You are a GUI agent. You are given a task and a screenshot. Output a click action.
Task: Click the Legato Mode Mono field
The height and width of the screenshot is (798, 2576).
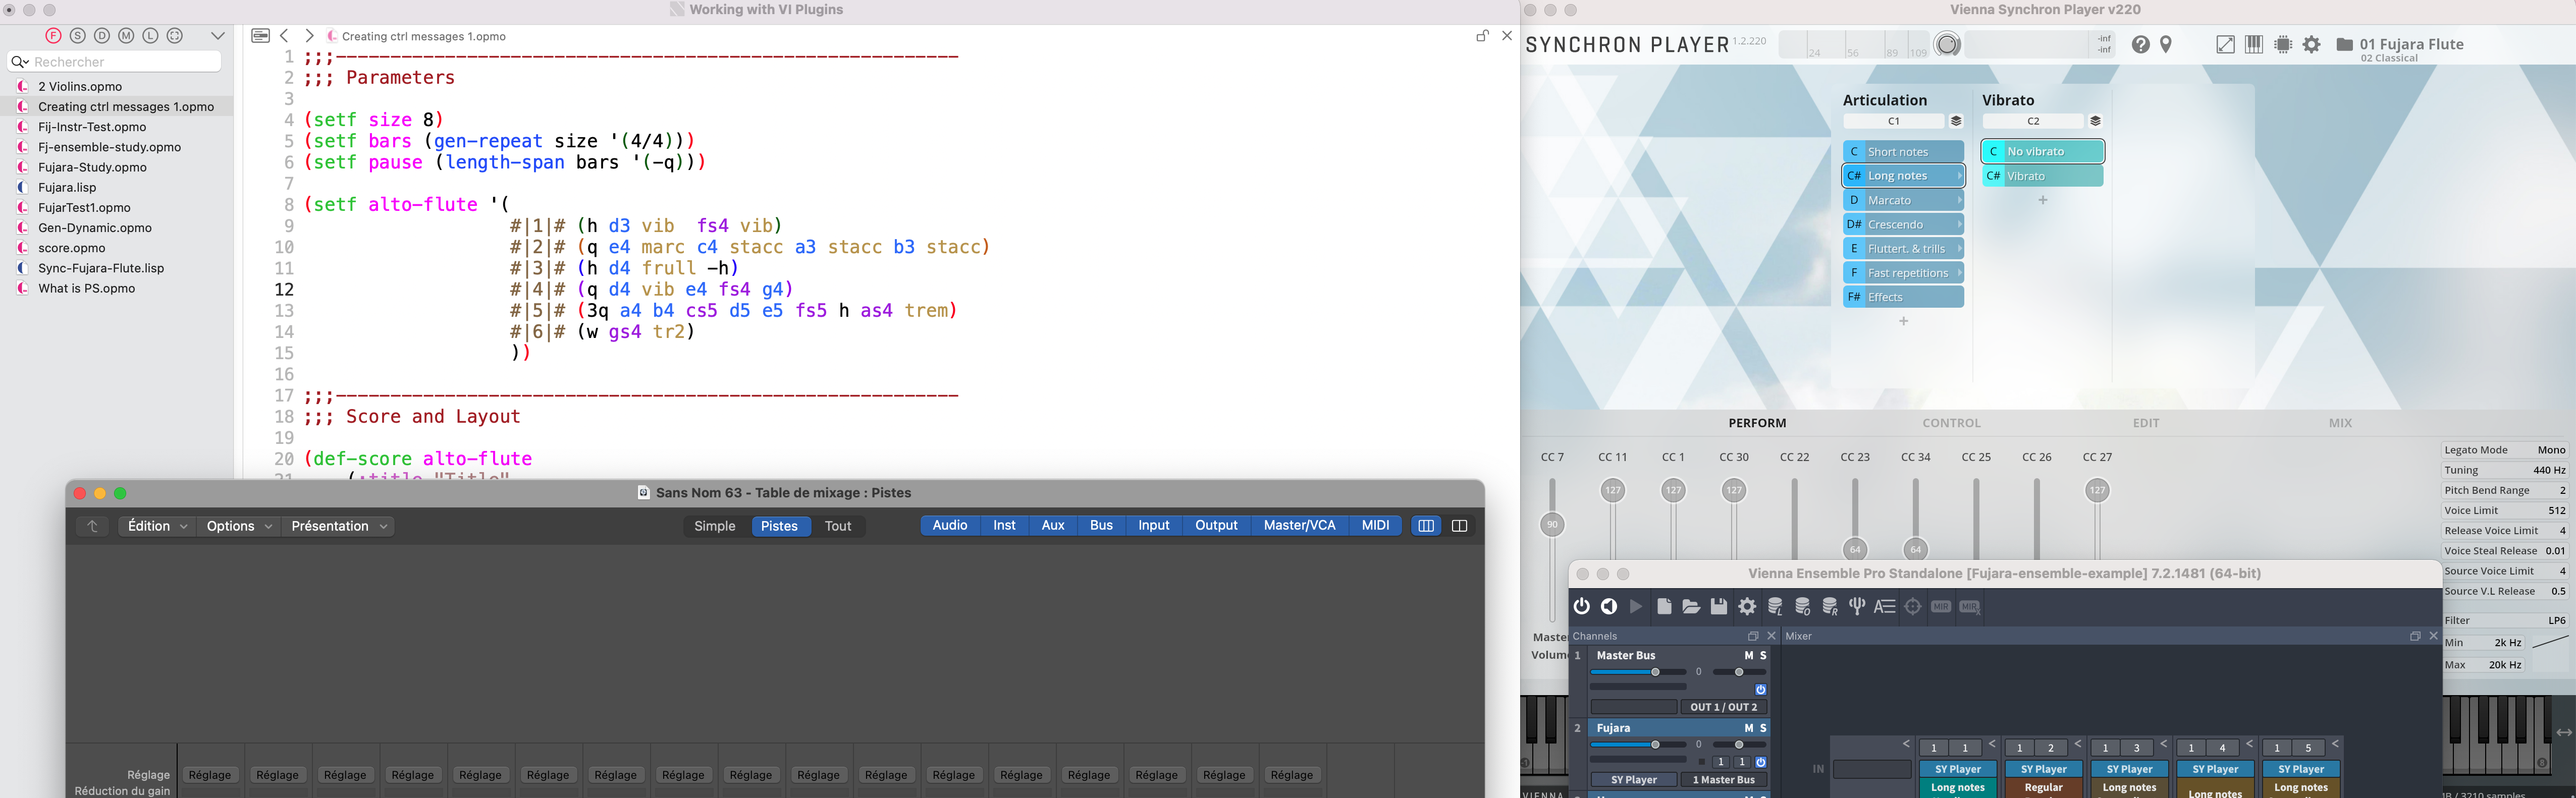point(2505,450)
